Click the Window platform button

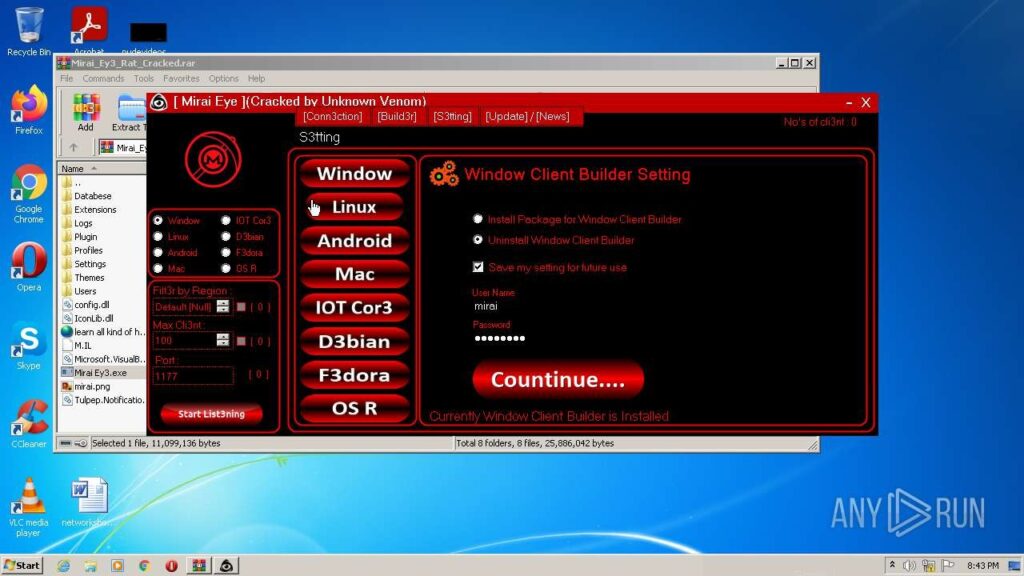(355, 174)
